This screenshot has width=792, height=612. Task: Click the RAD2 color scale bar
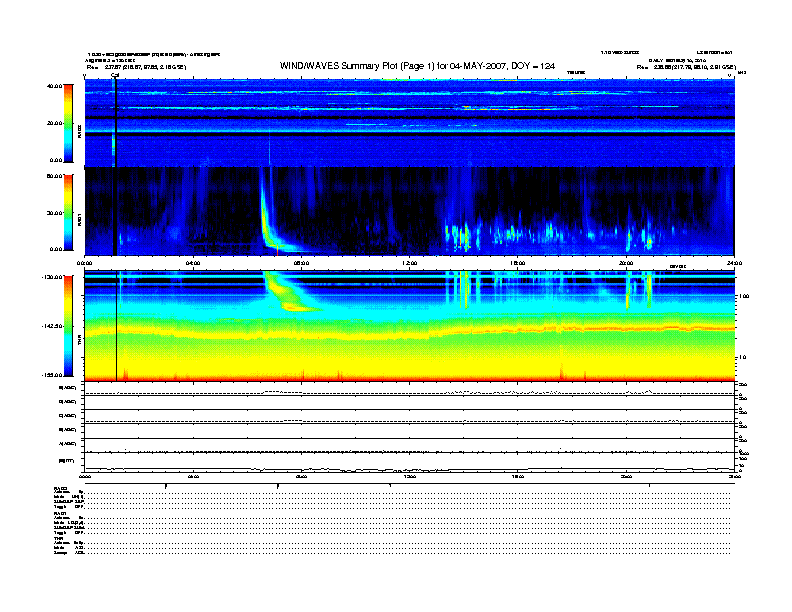pyautogui.click(x=68, y=123)
